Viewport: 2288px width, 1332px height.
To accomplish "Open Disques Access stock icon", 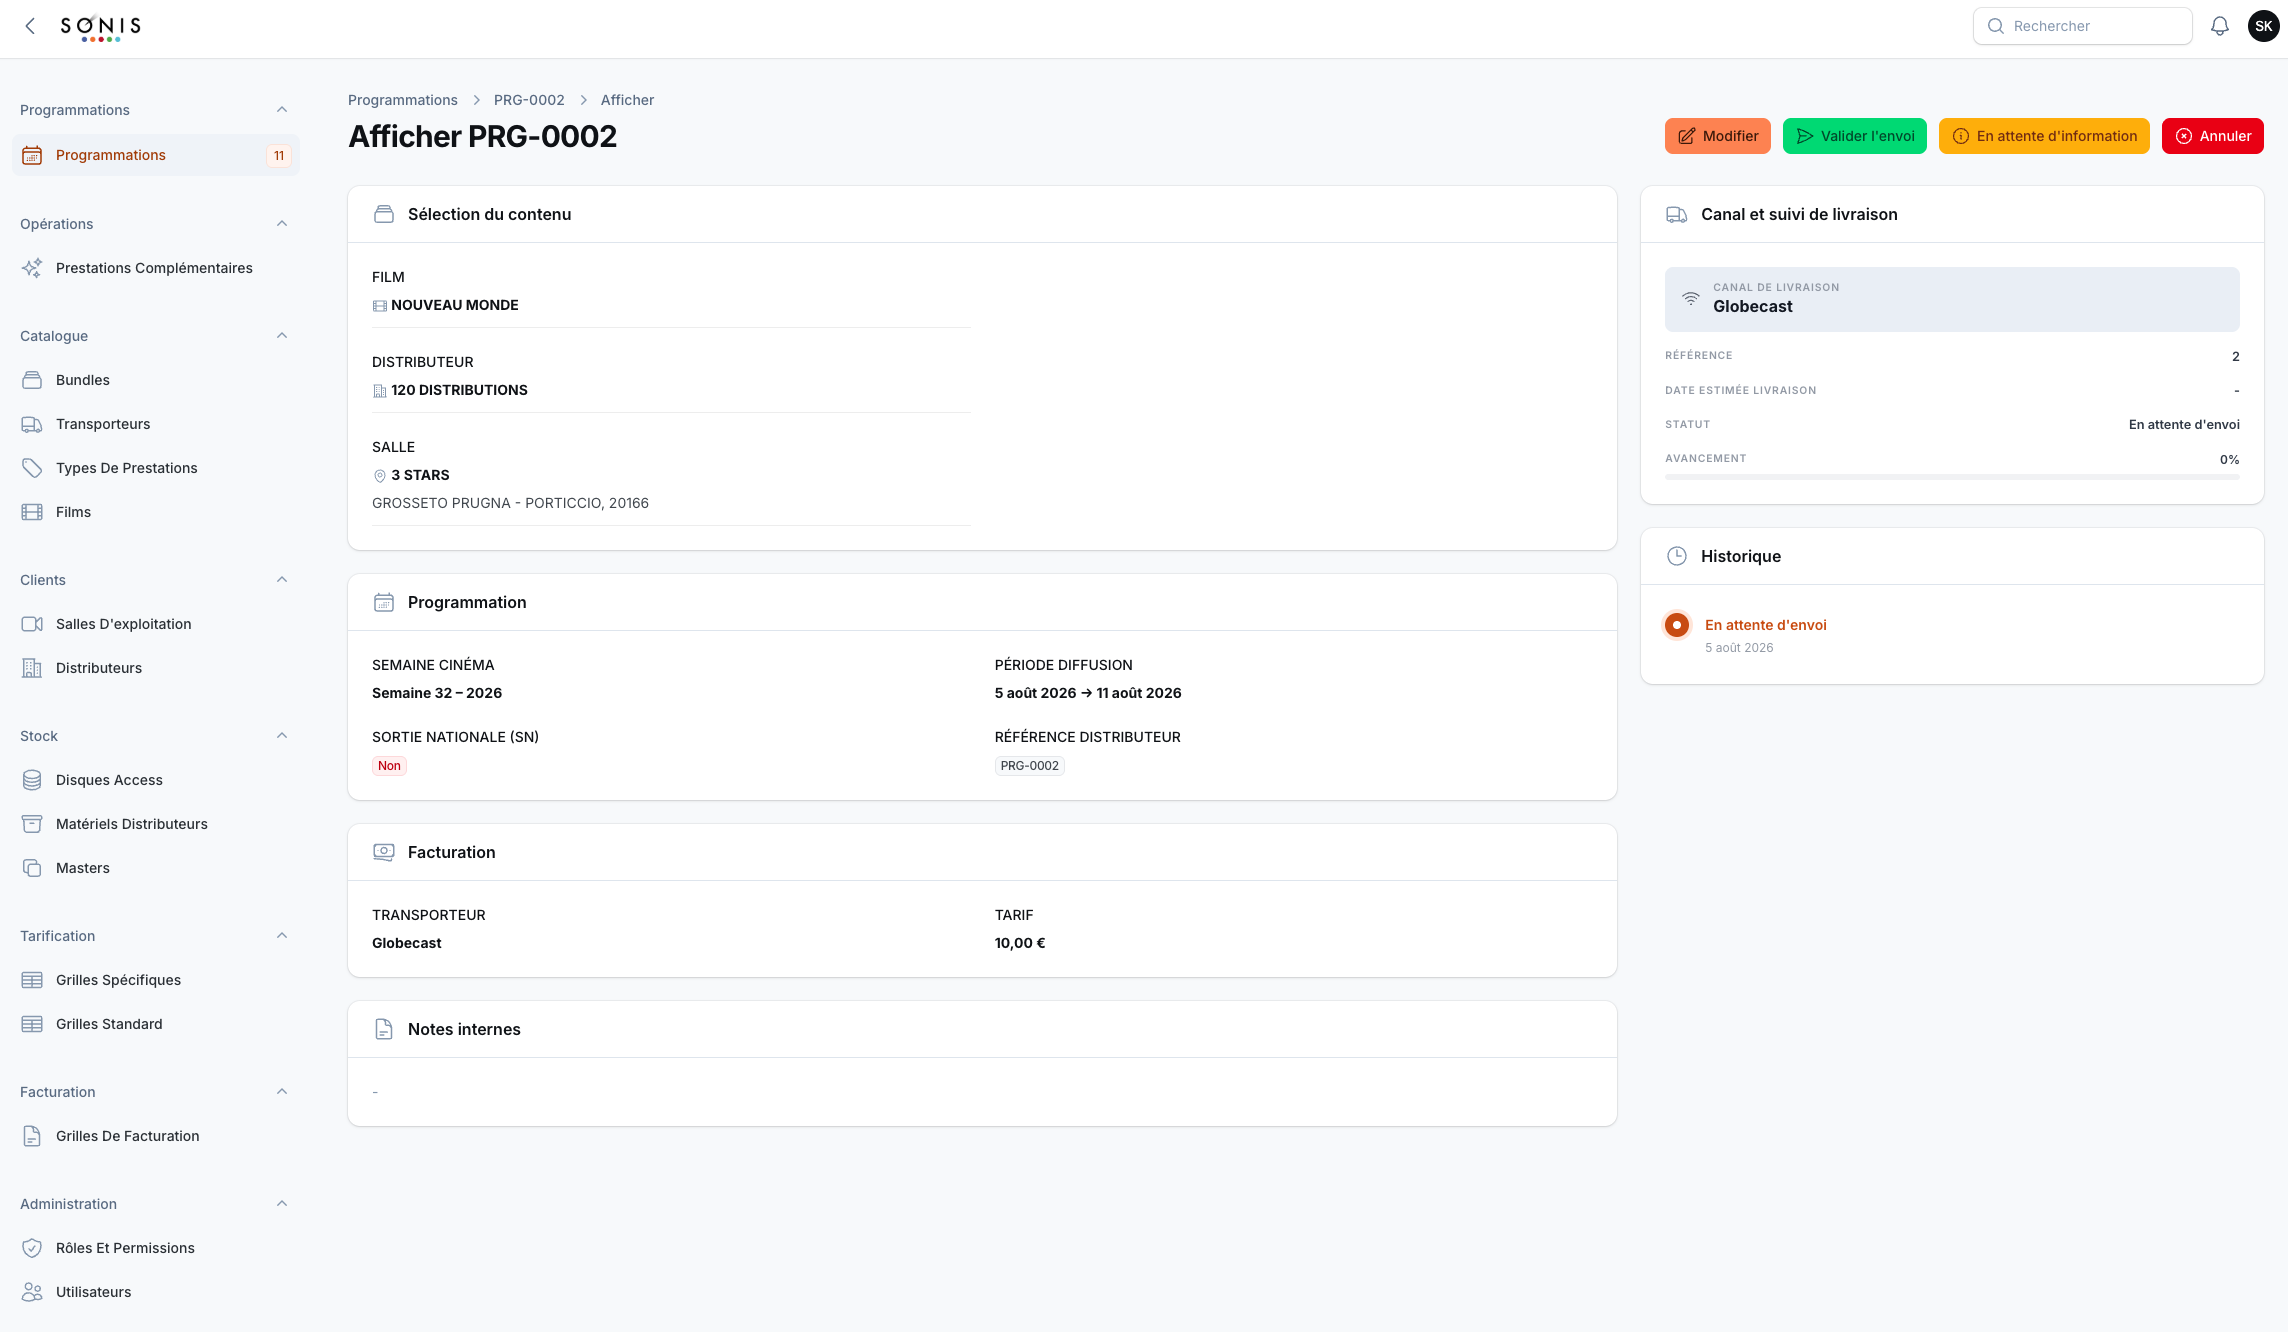I will [32, 780].
